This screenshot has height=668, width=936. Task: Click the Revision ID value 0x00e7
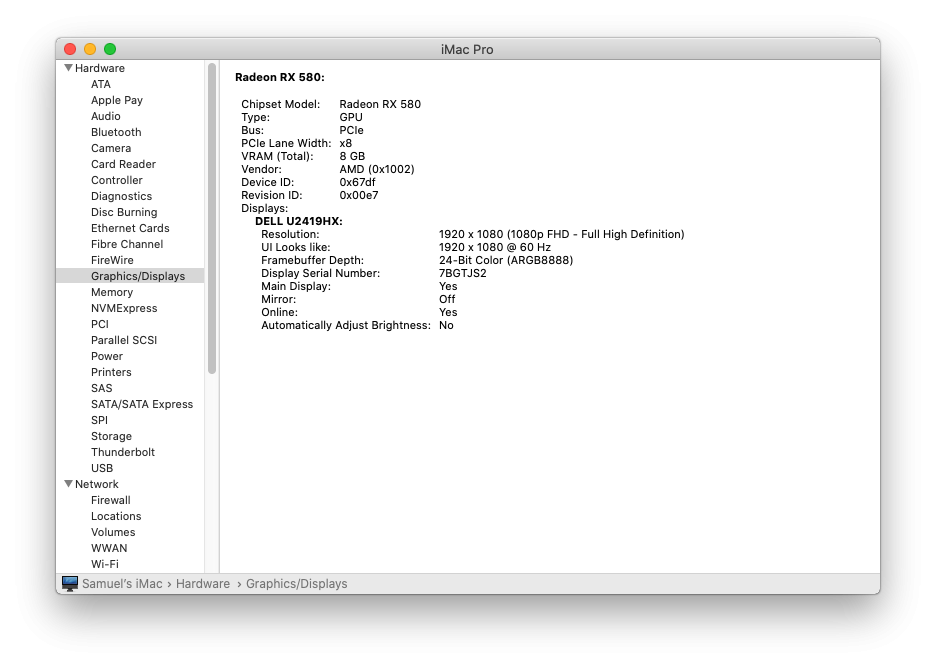[359, 195]
